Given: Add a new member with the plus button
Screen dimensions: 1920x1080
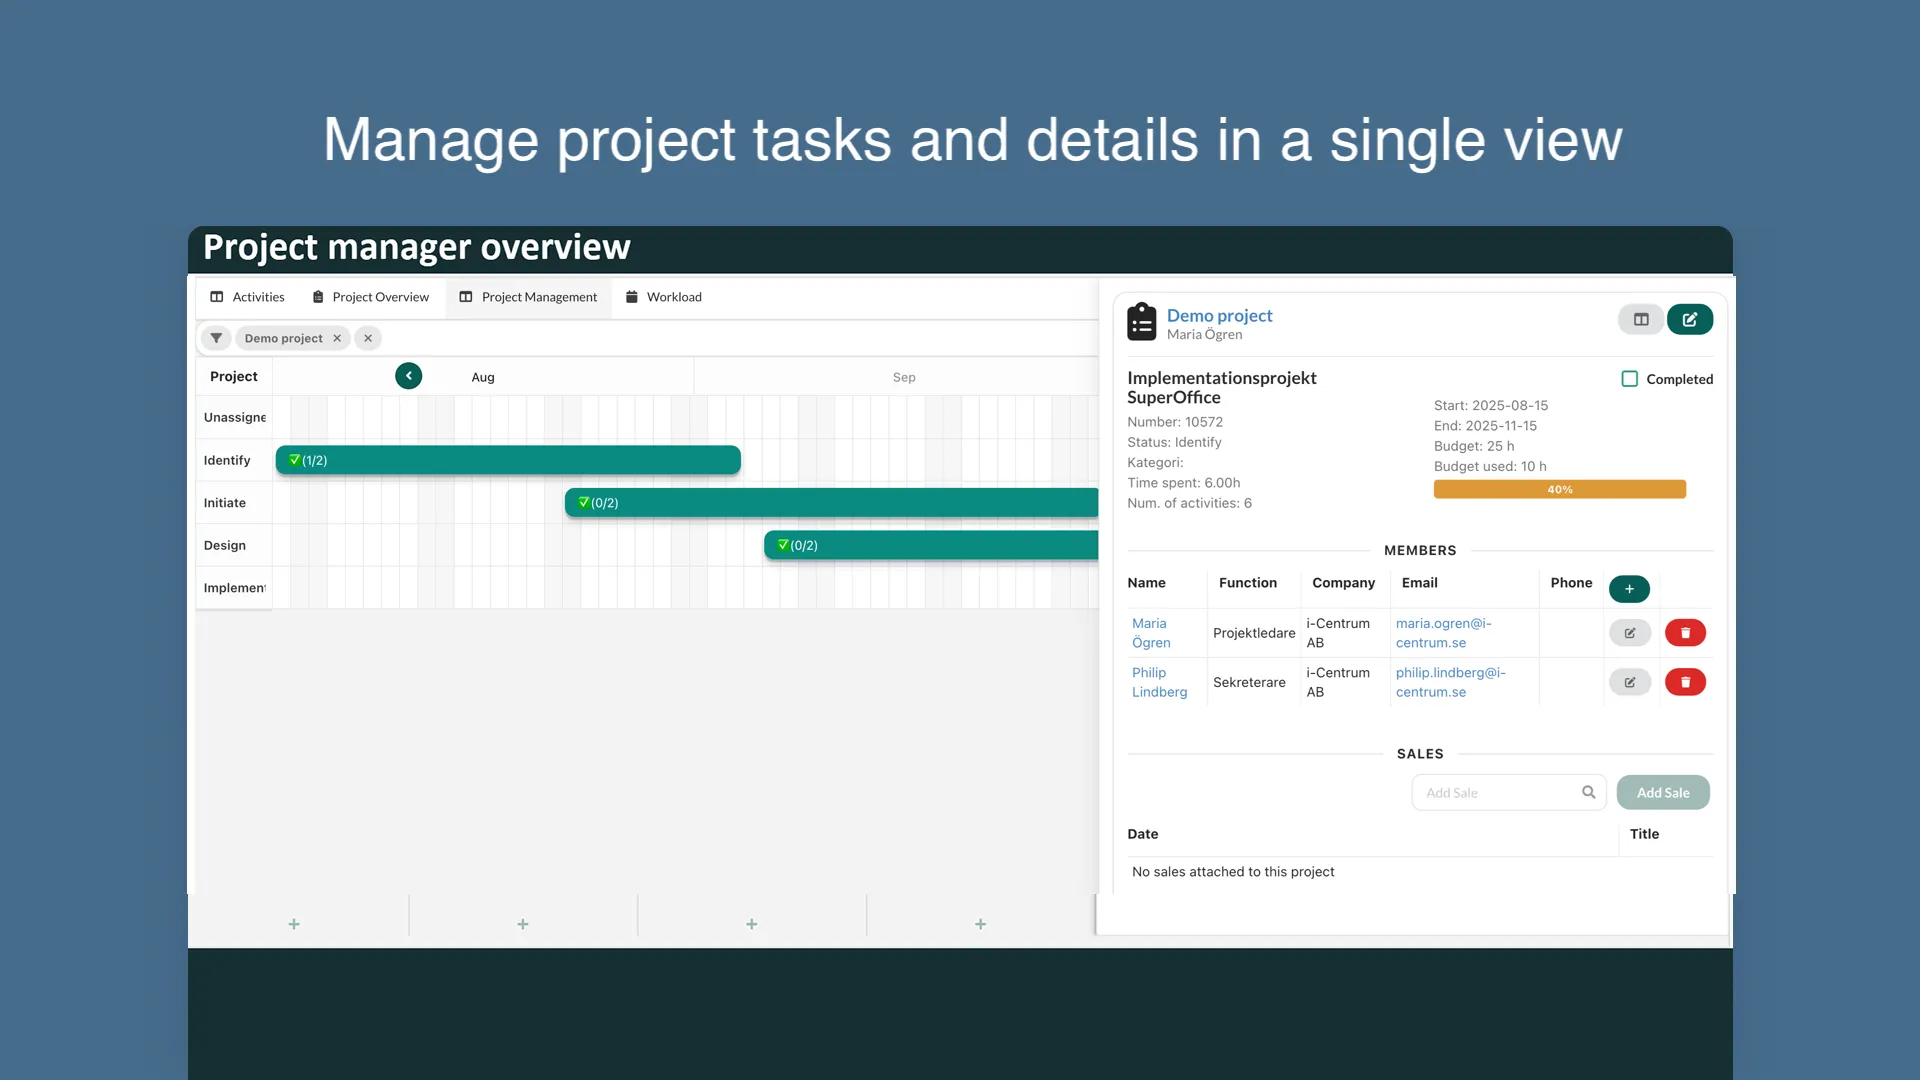Looking at the screenshot, I should tap(1629, 589).
